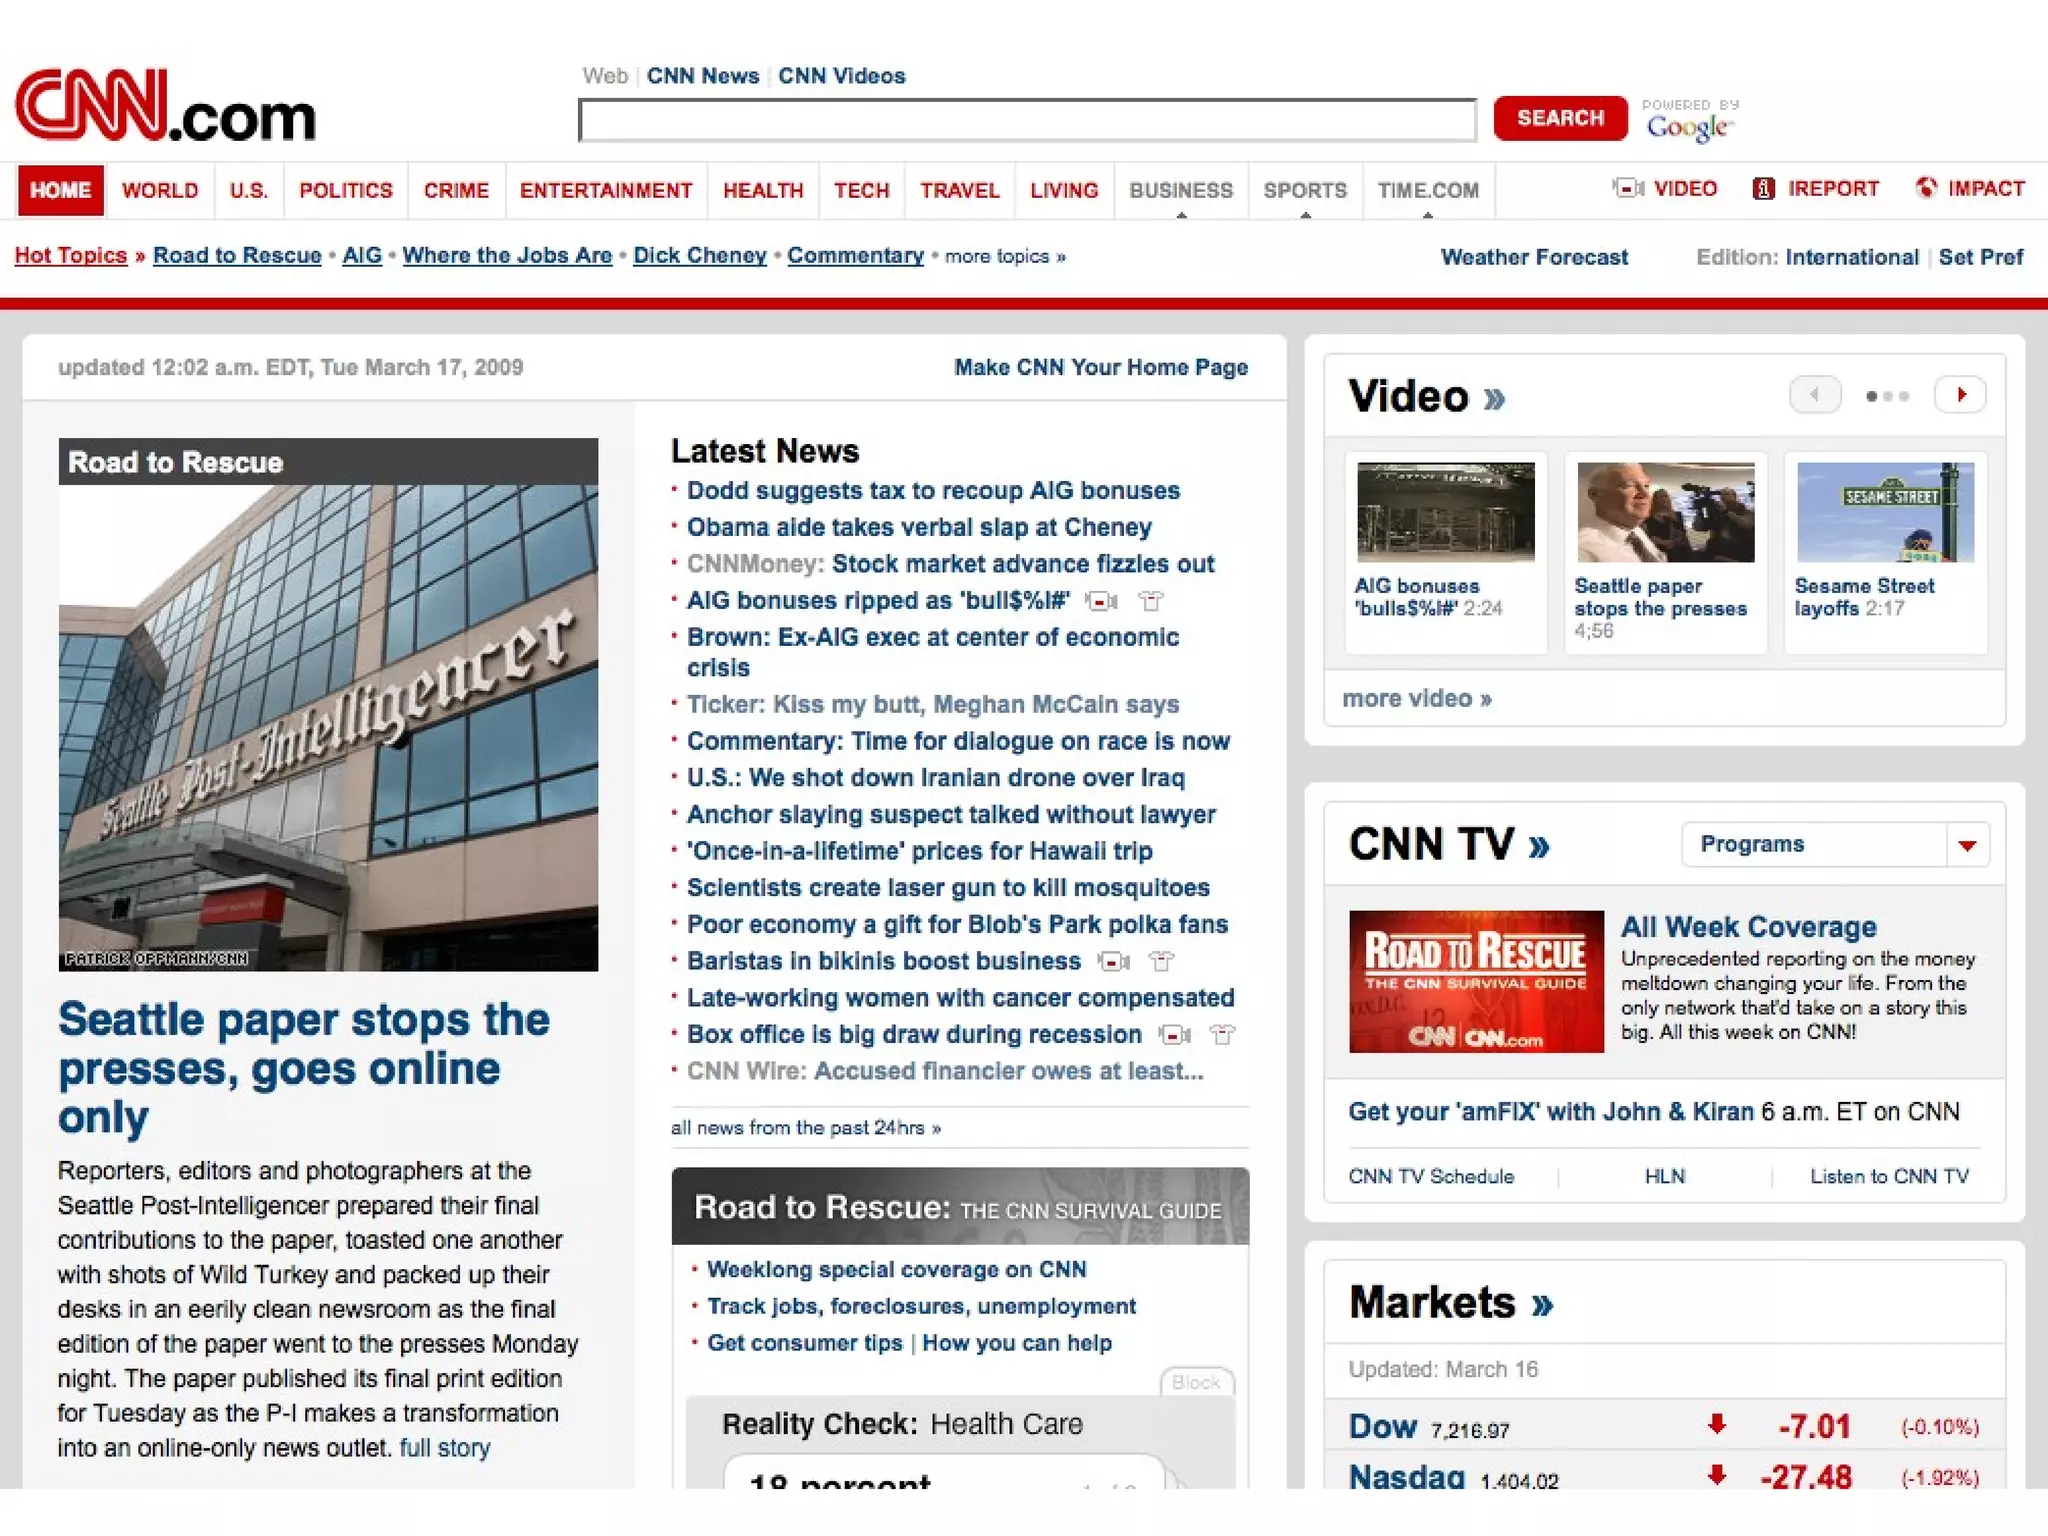Screen dimensions: 2048x1536
Task: Open Listen to CNN TV link
Action: click(x=1889, y=1177)
